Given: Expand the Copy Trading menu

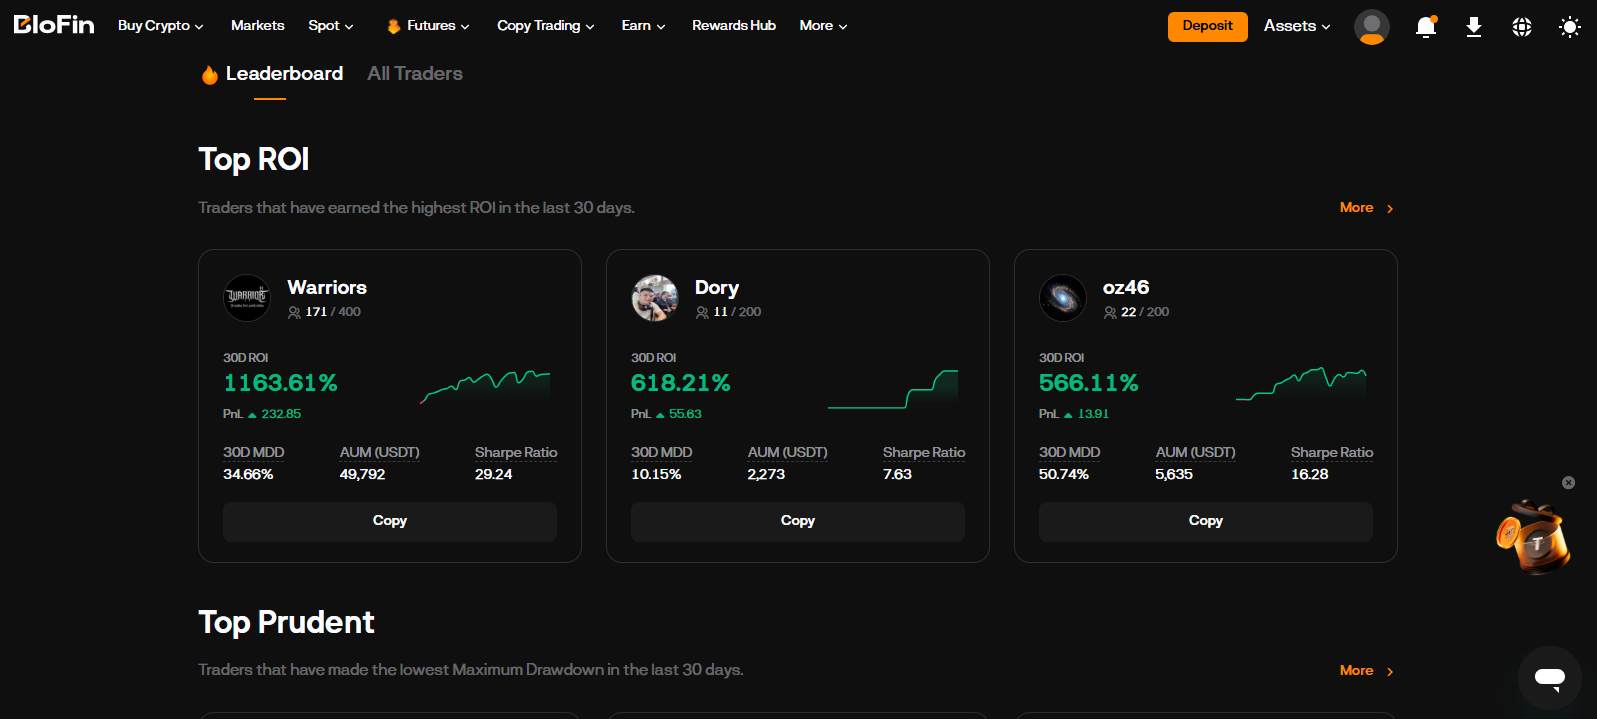Looking at the screenshot, I should pos(546,26).
